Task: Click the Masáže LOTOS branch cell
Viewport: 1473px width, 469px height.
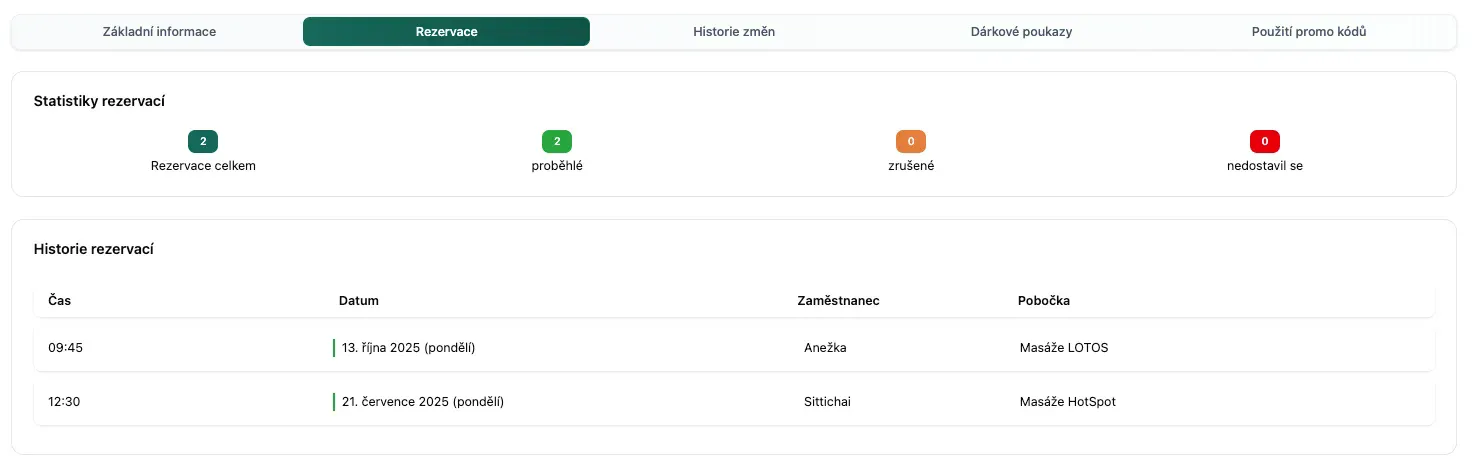Action: [x=1064, y=348]
